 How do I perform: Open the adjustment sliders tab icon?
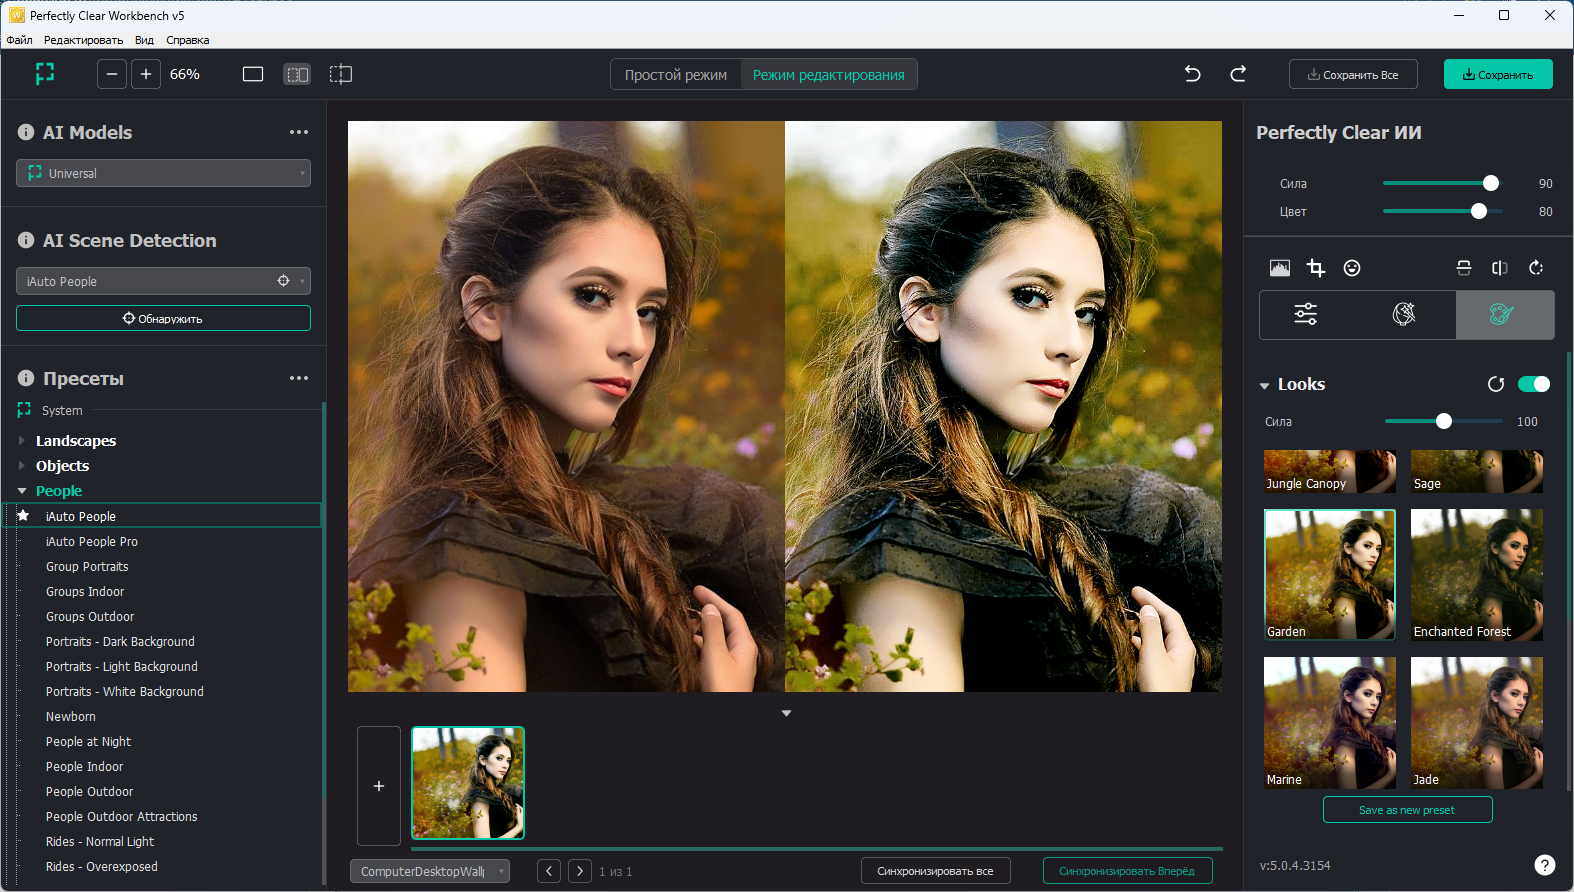click(1306, 315)
